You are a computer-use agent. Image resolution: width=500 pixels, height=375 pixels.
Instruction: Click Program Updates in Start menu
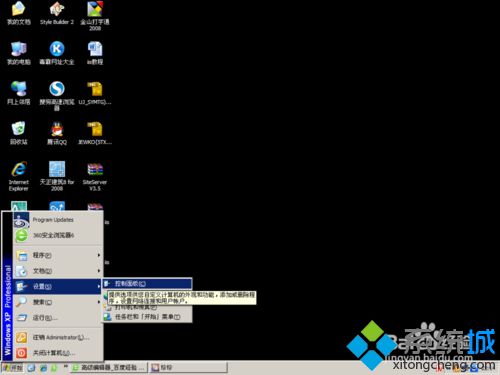(58, 220)
